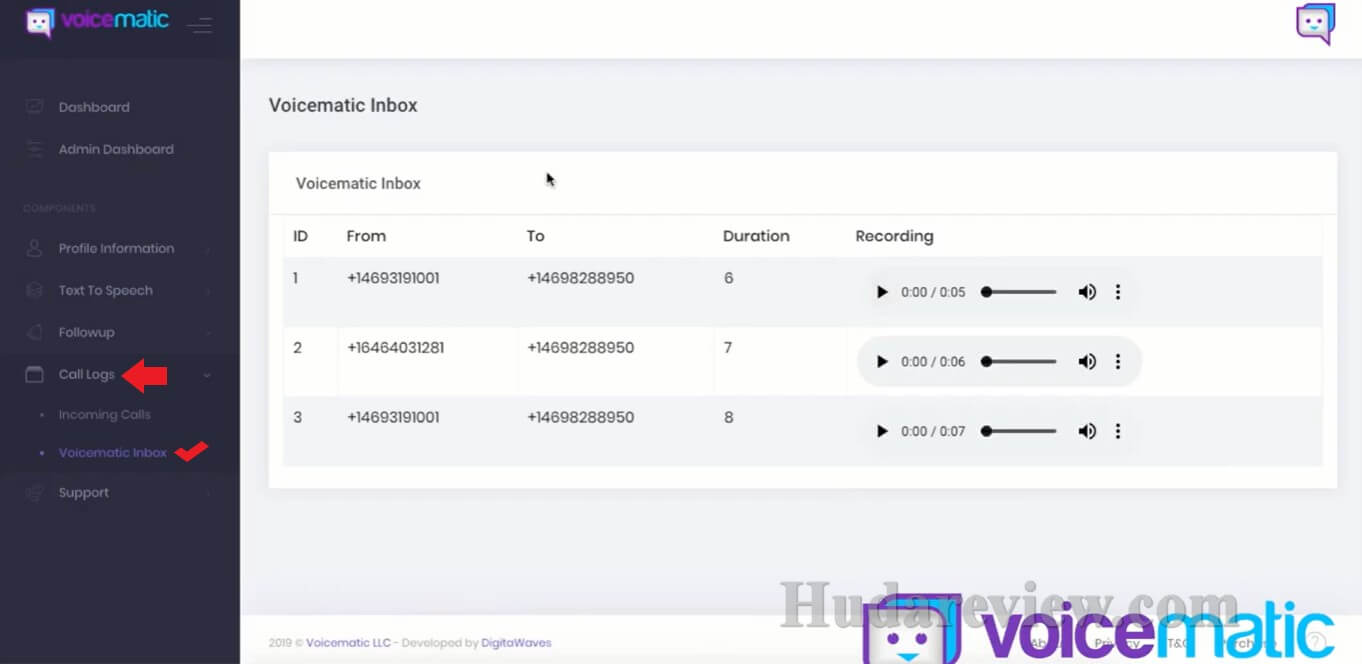1362x664 pixels.
Task: Collapse the Call Logs menu
Action: (87, 374)
